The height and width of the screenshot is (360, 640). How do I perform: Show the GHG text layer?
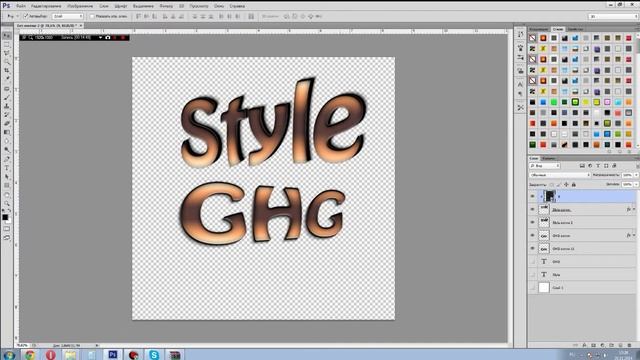[x=532, y=262]
